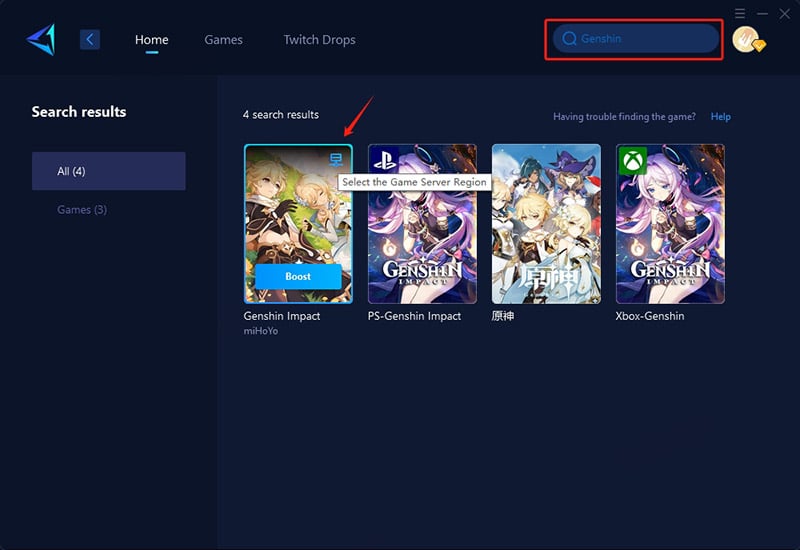Select the All (4) filter
The height and width of the screenshot is (550, 800).
(109, 171)
